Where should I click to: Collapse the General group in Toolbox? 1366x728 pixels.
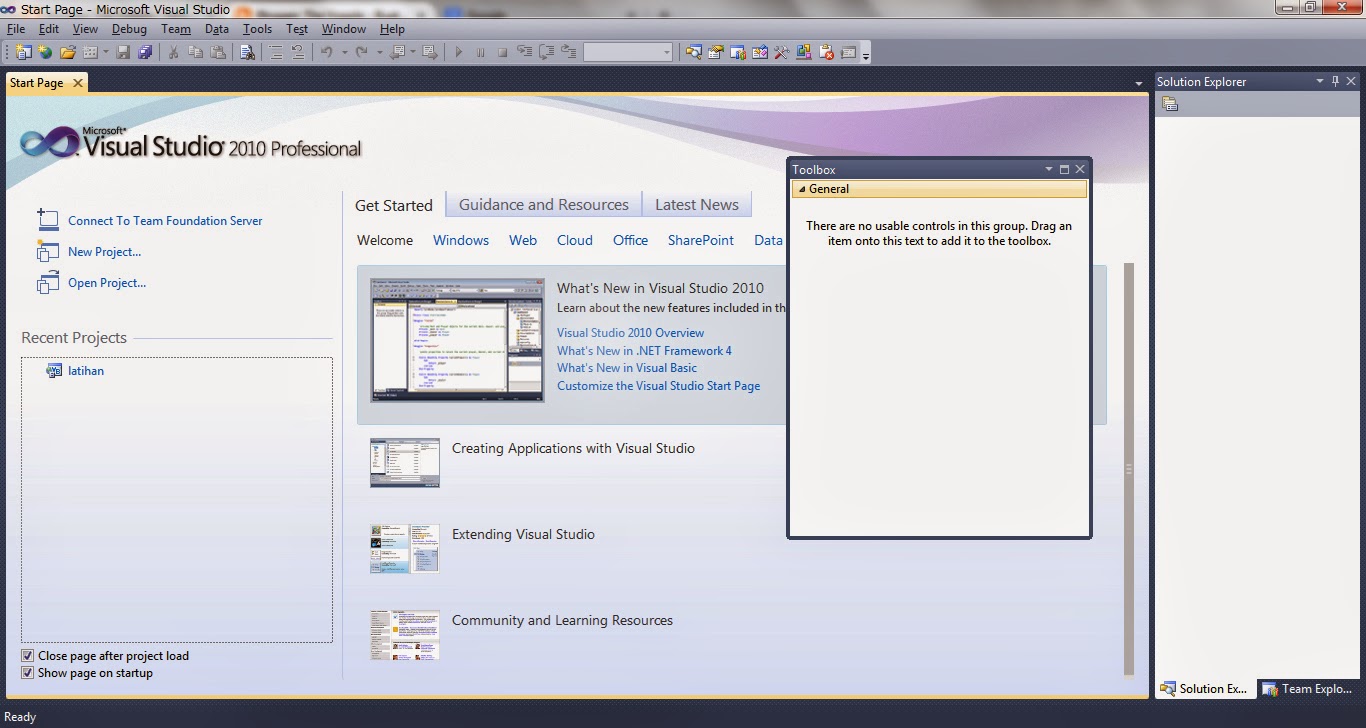[x=802, y=189]
